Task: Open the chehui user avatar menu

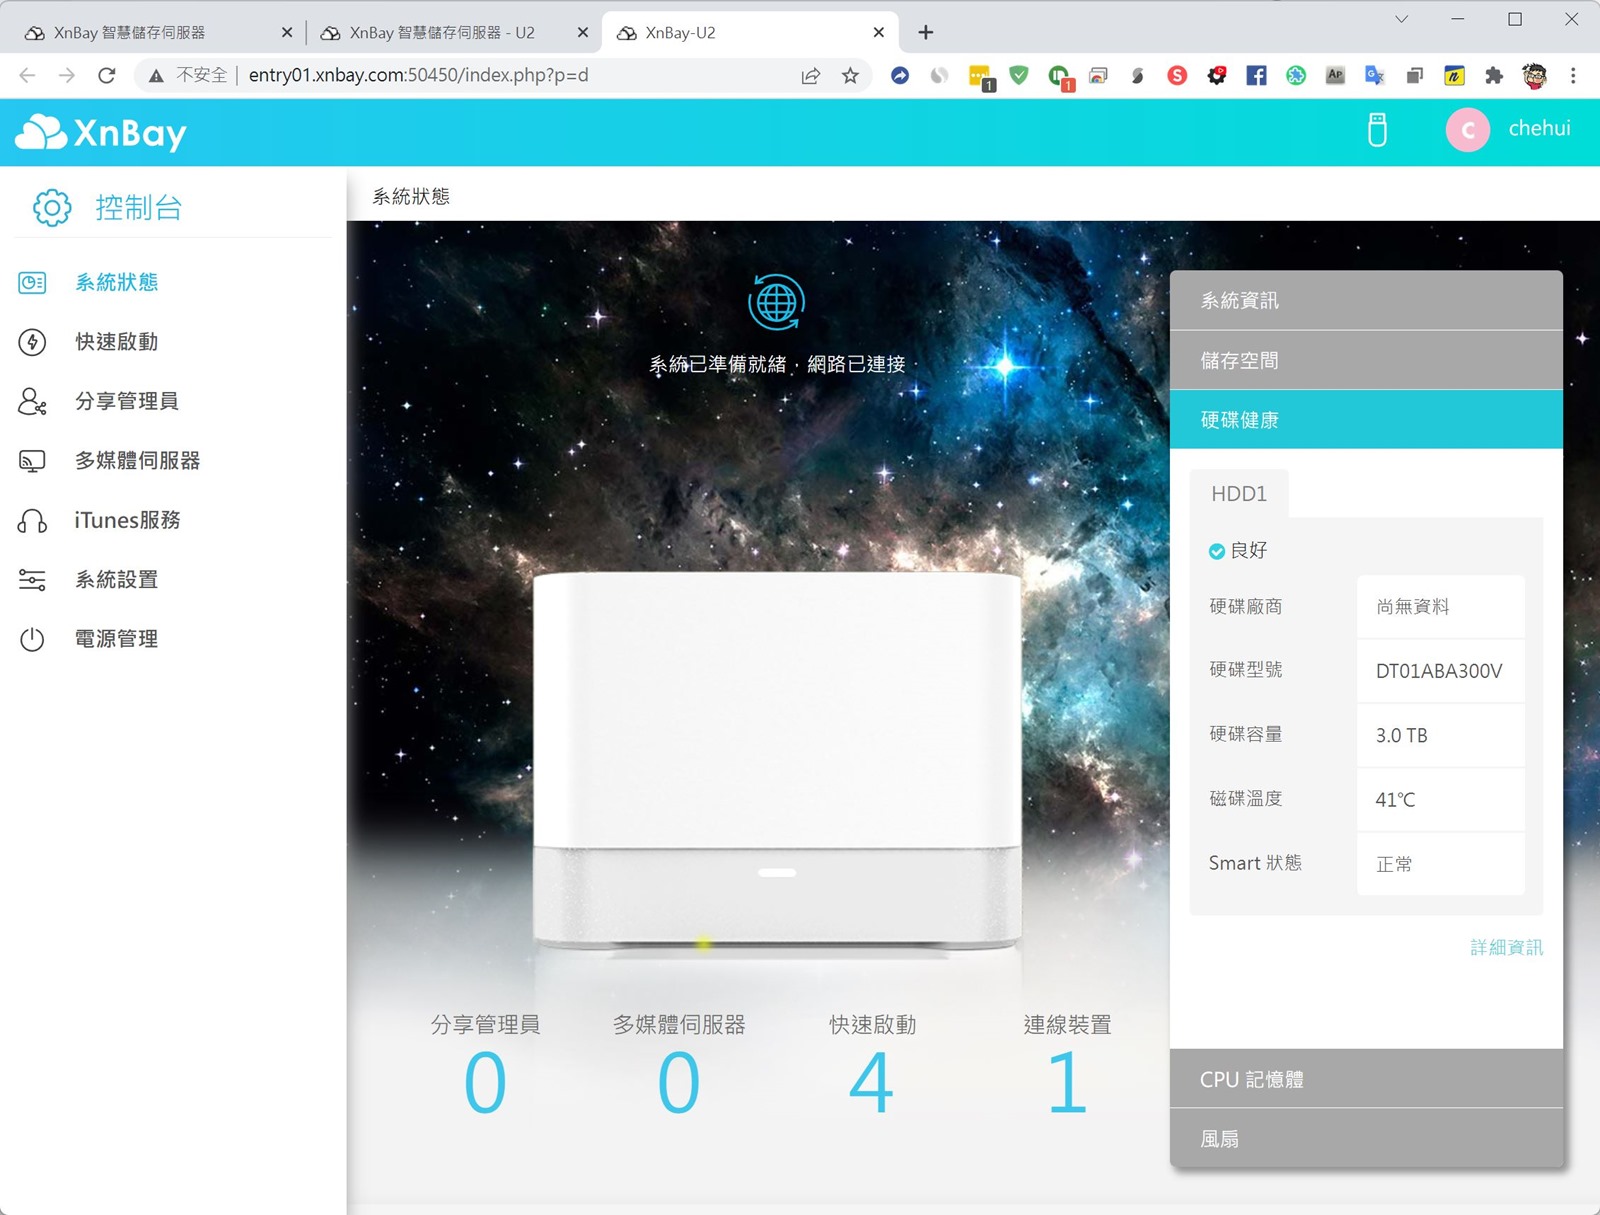Action: point(1467,130)
